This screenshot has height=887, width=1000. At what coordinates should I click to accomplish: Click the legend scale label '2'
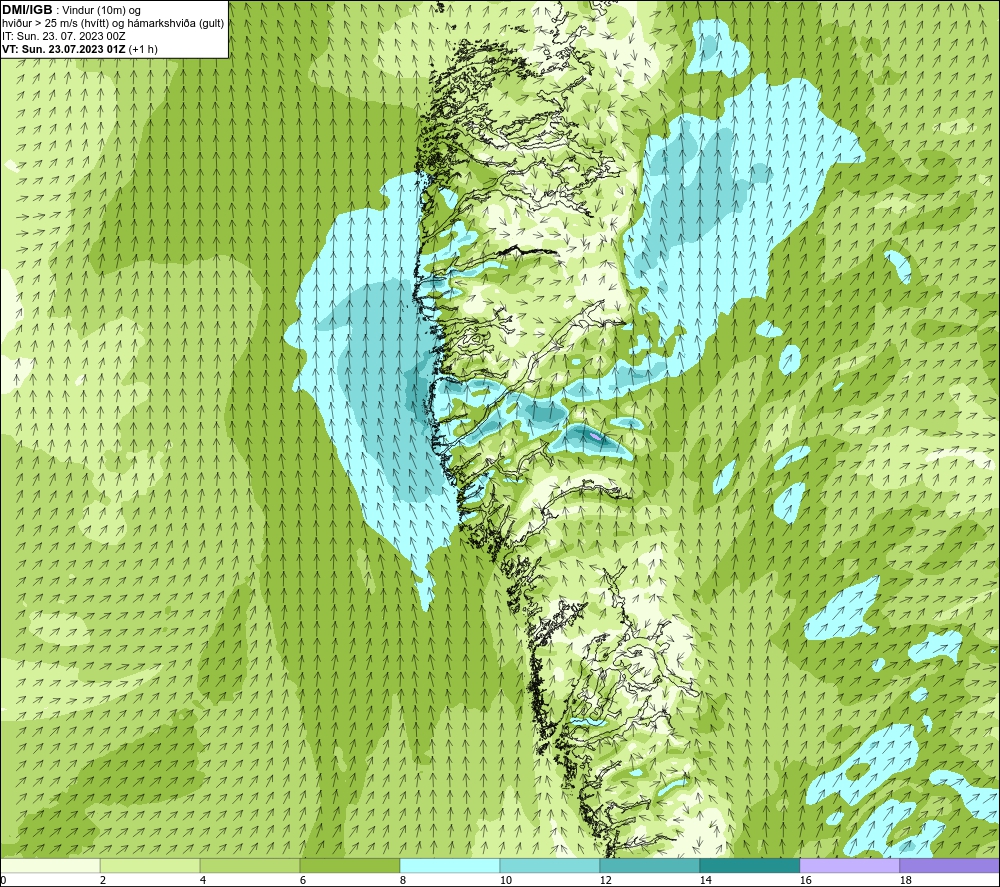[103, 880]
